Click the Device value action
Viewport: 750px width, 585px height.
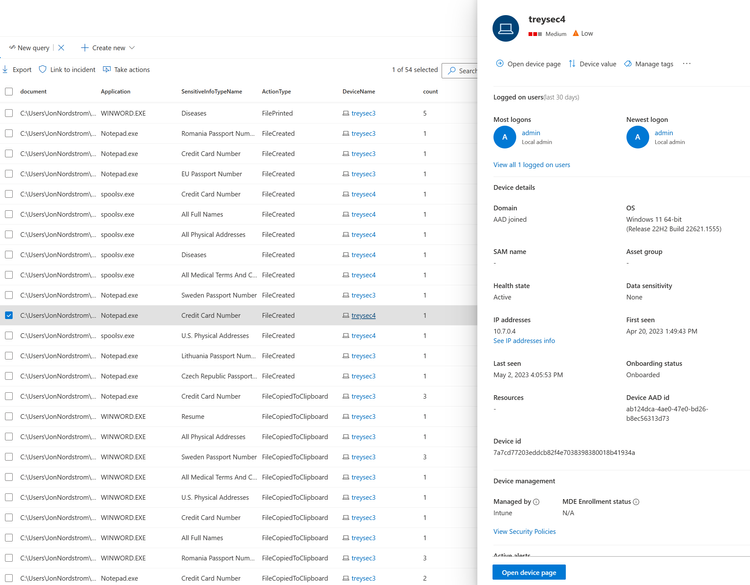592,64
